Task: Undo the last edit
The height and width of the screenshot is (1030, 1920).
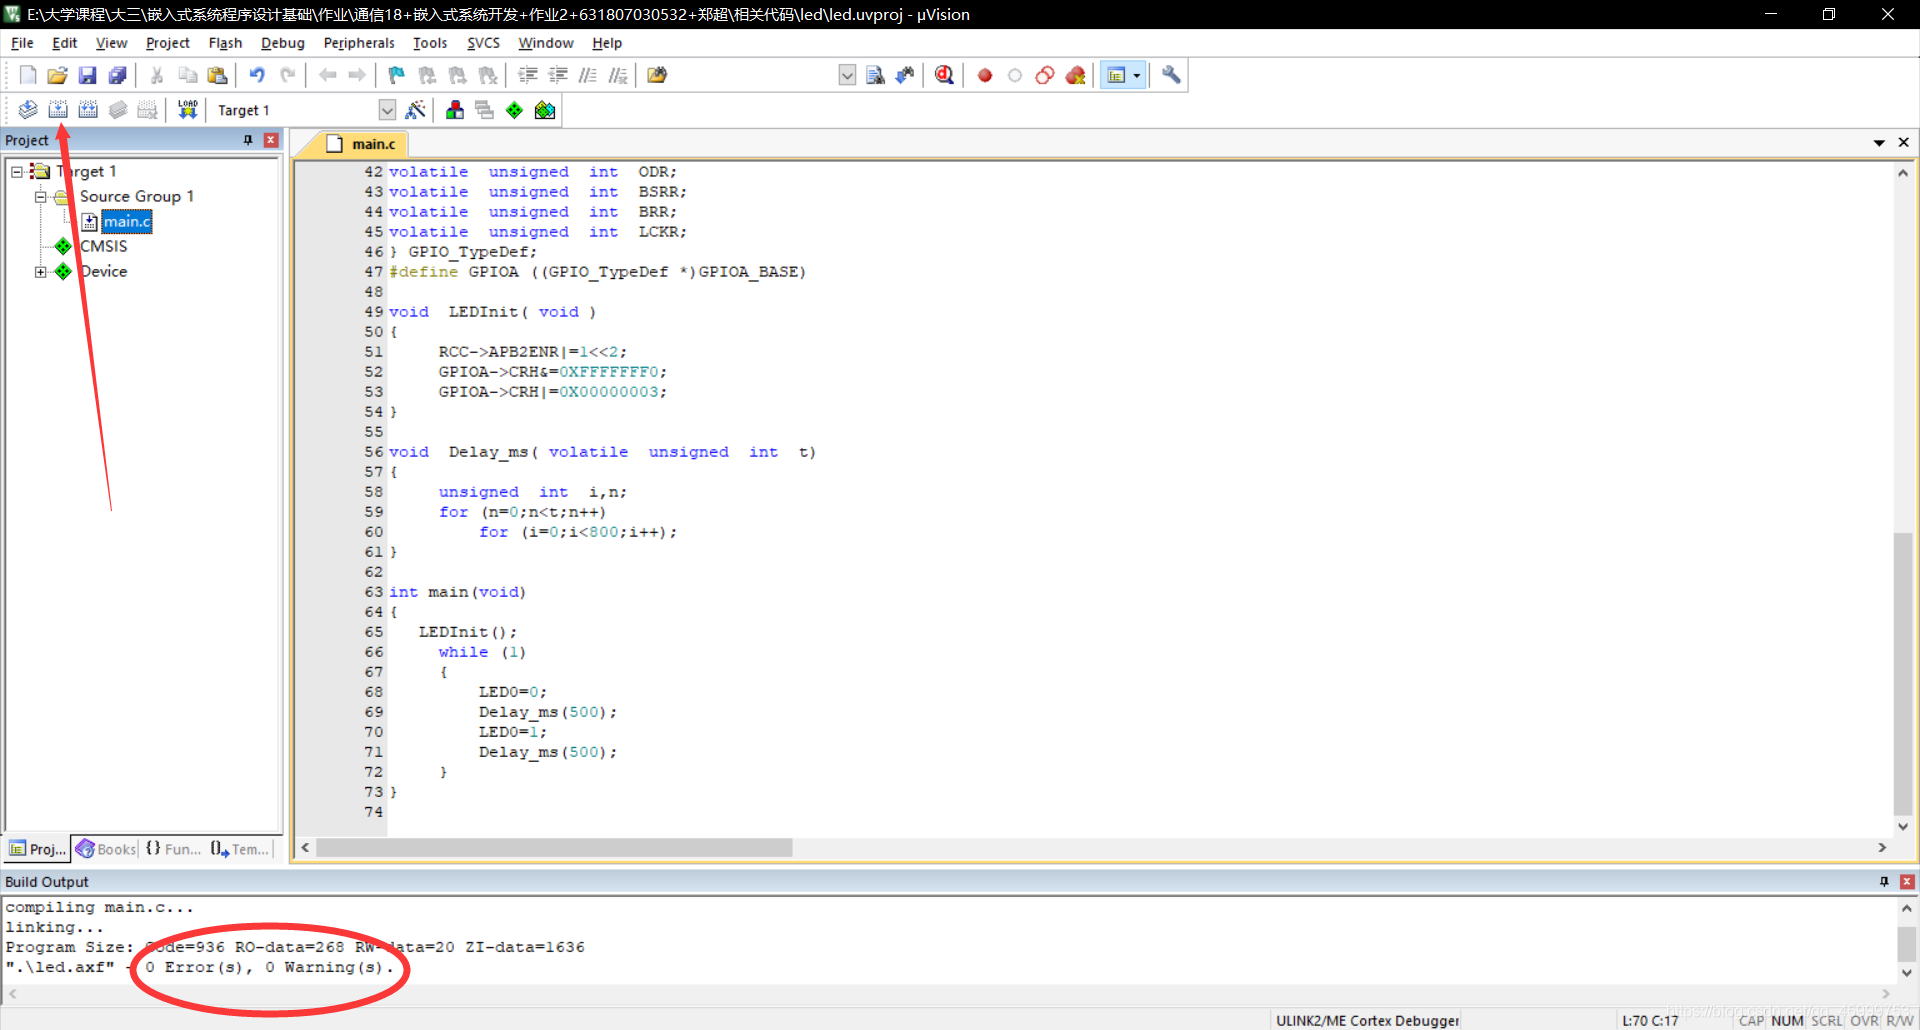Action: [257, 75]
